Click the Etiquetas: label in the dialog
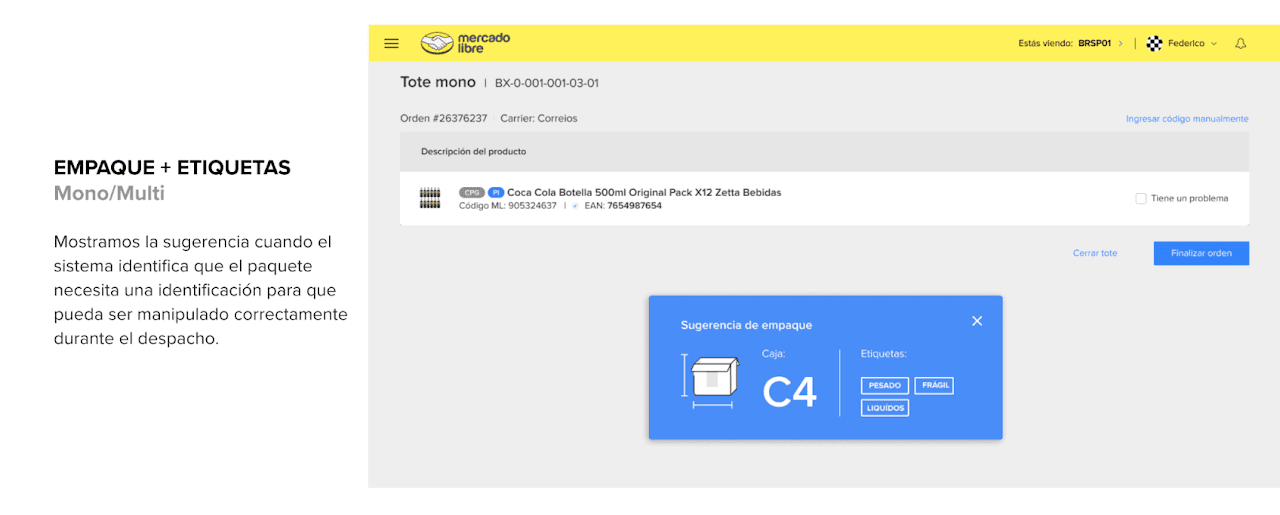1280x515 pixels. (884, 354)
